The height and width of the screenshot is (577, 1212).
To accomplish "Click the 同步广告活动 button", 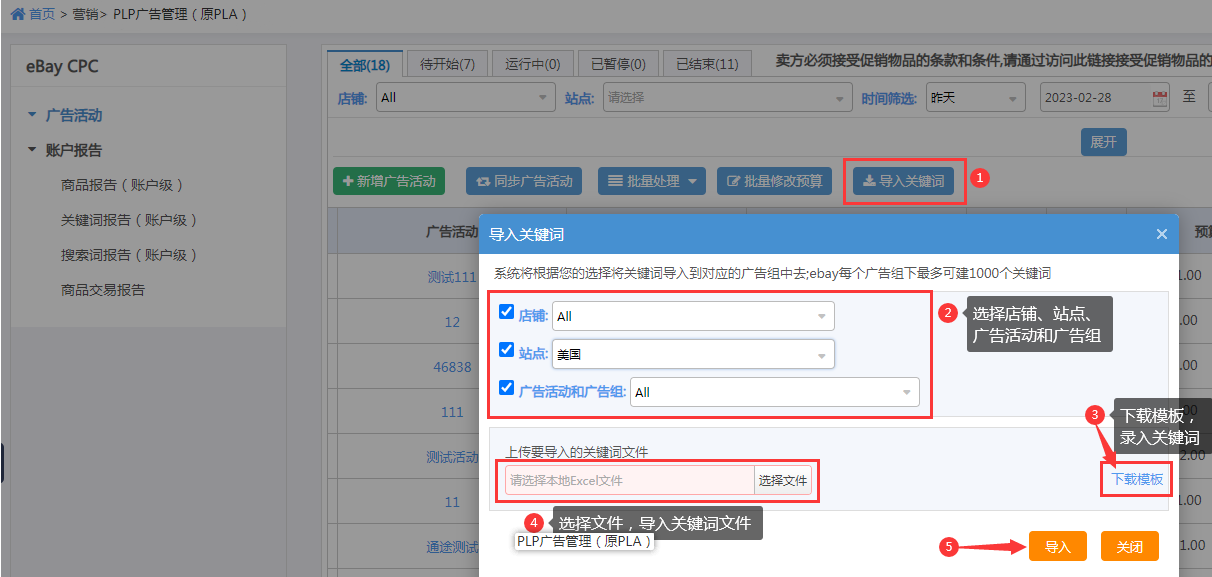I will [x=524, y=181].
